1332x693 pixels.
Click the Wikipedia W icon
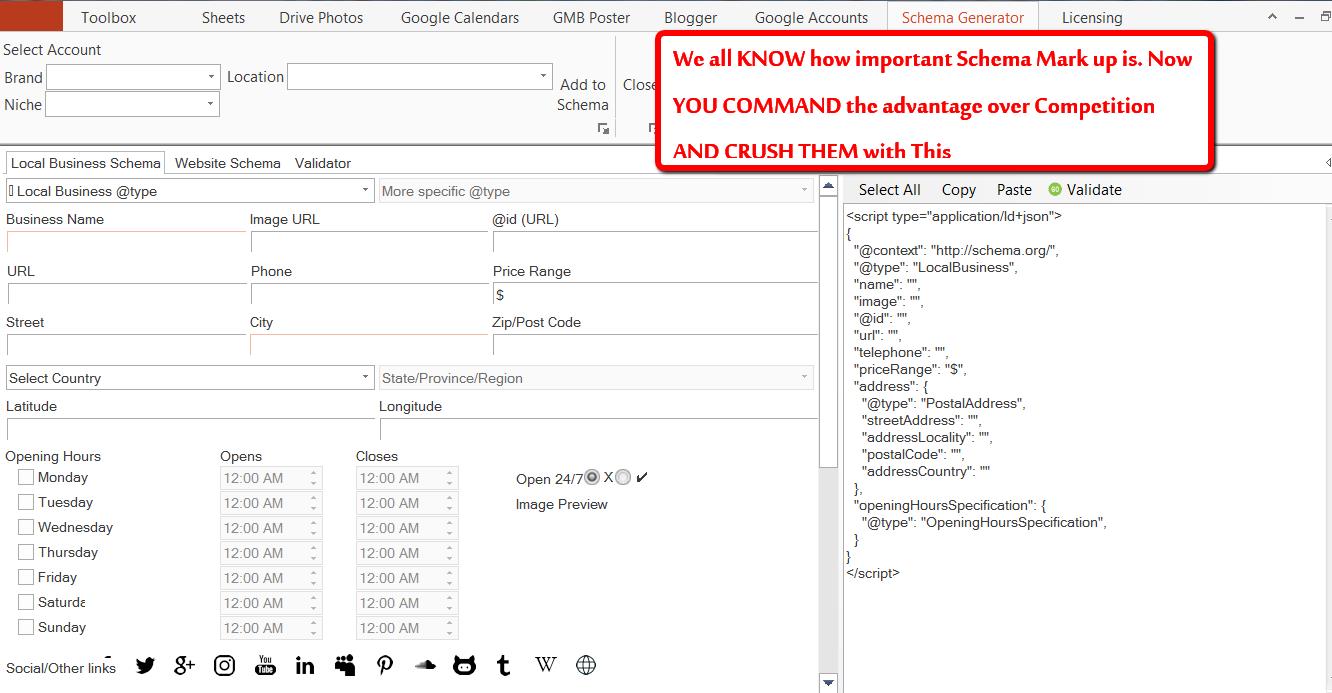[546, 664]
